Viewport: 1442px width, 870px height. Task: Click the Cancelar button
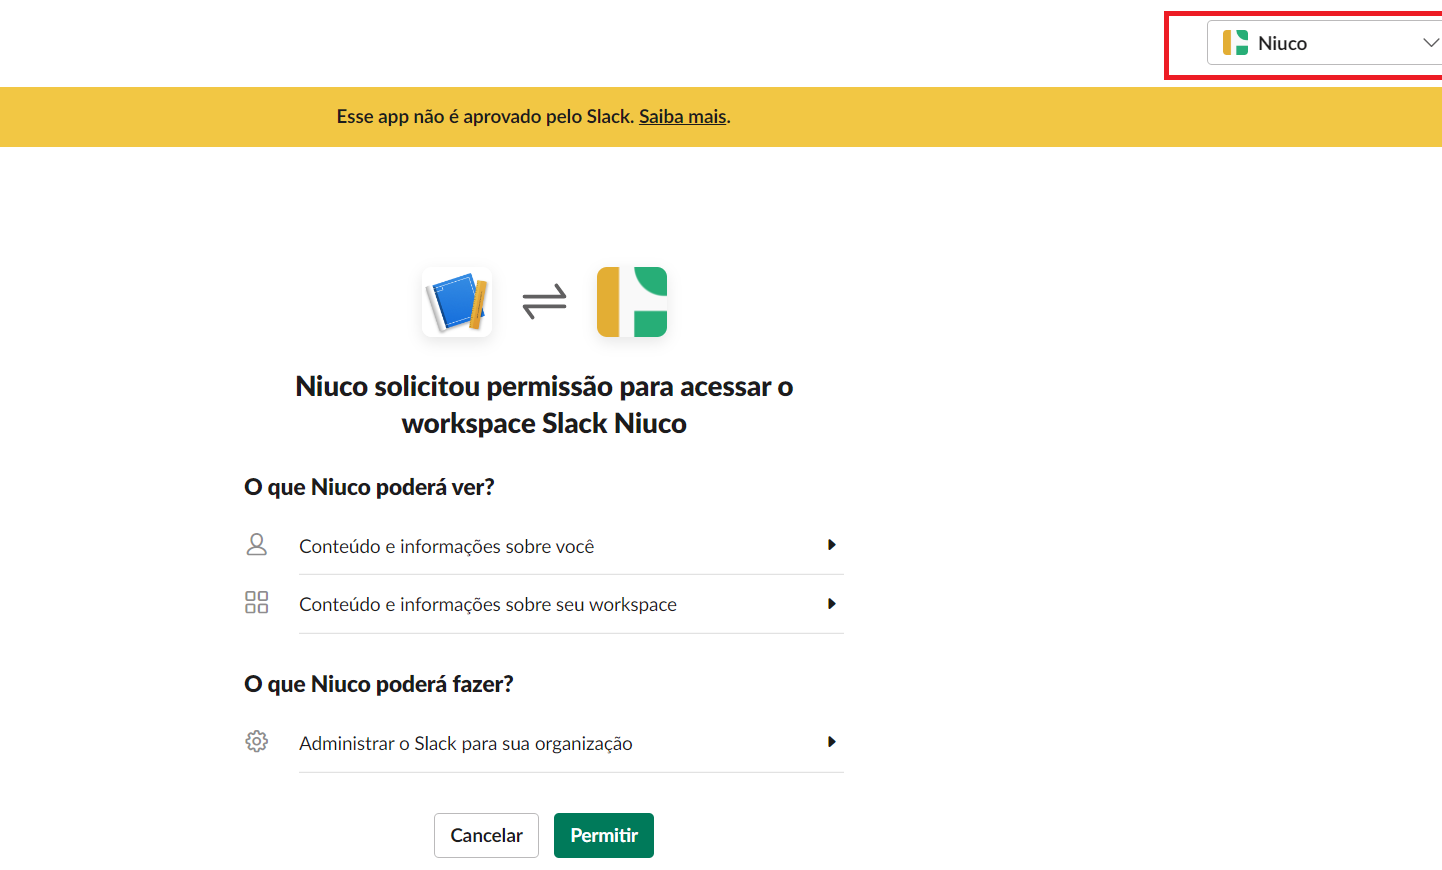(x=486, y=835)
